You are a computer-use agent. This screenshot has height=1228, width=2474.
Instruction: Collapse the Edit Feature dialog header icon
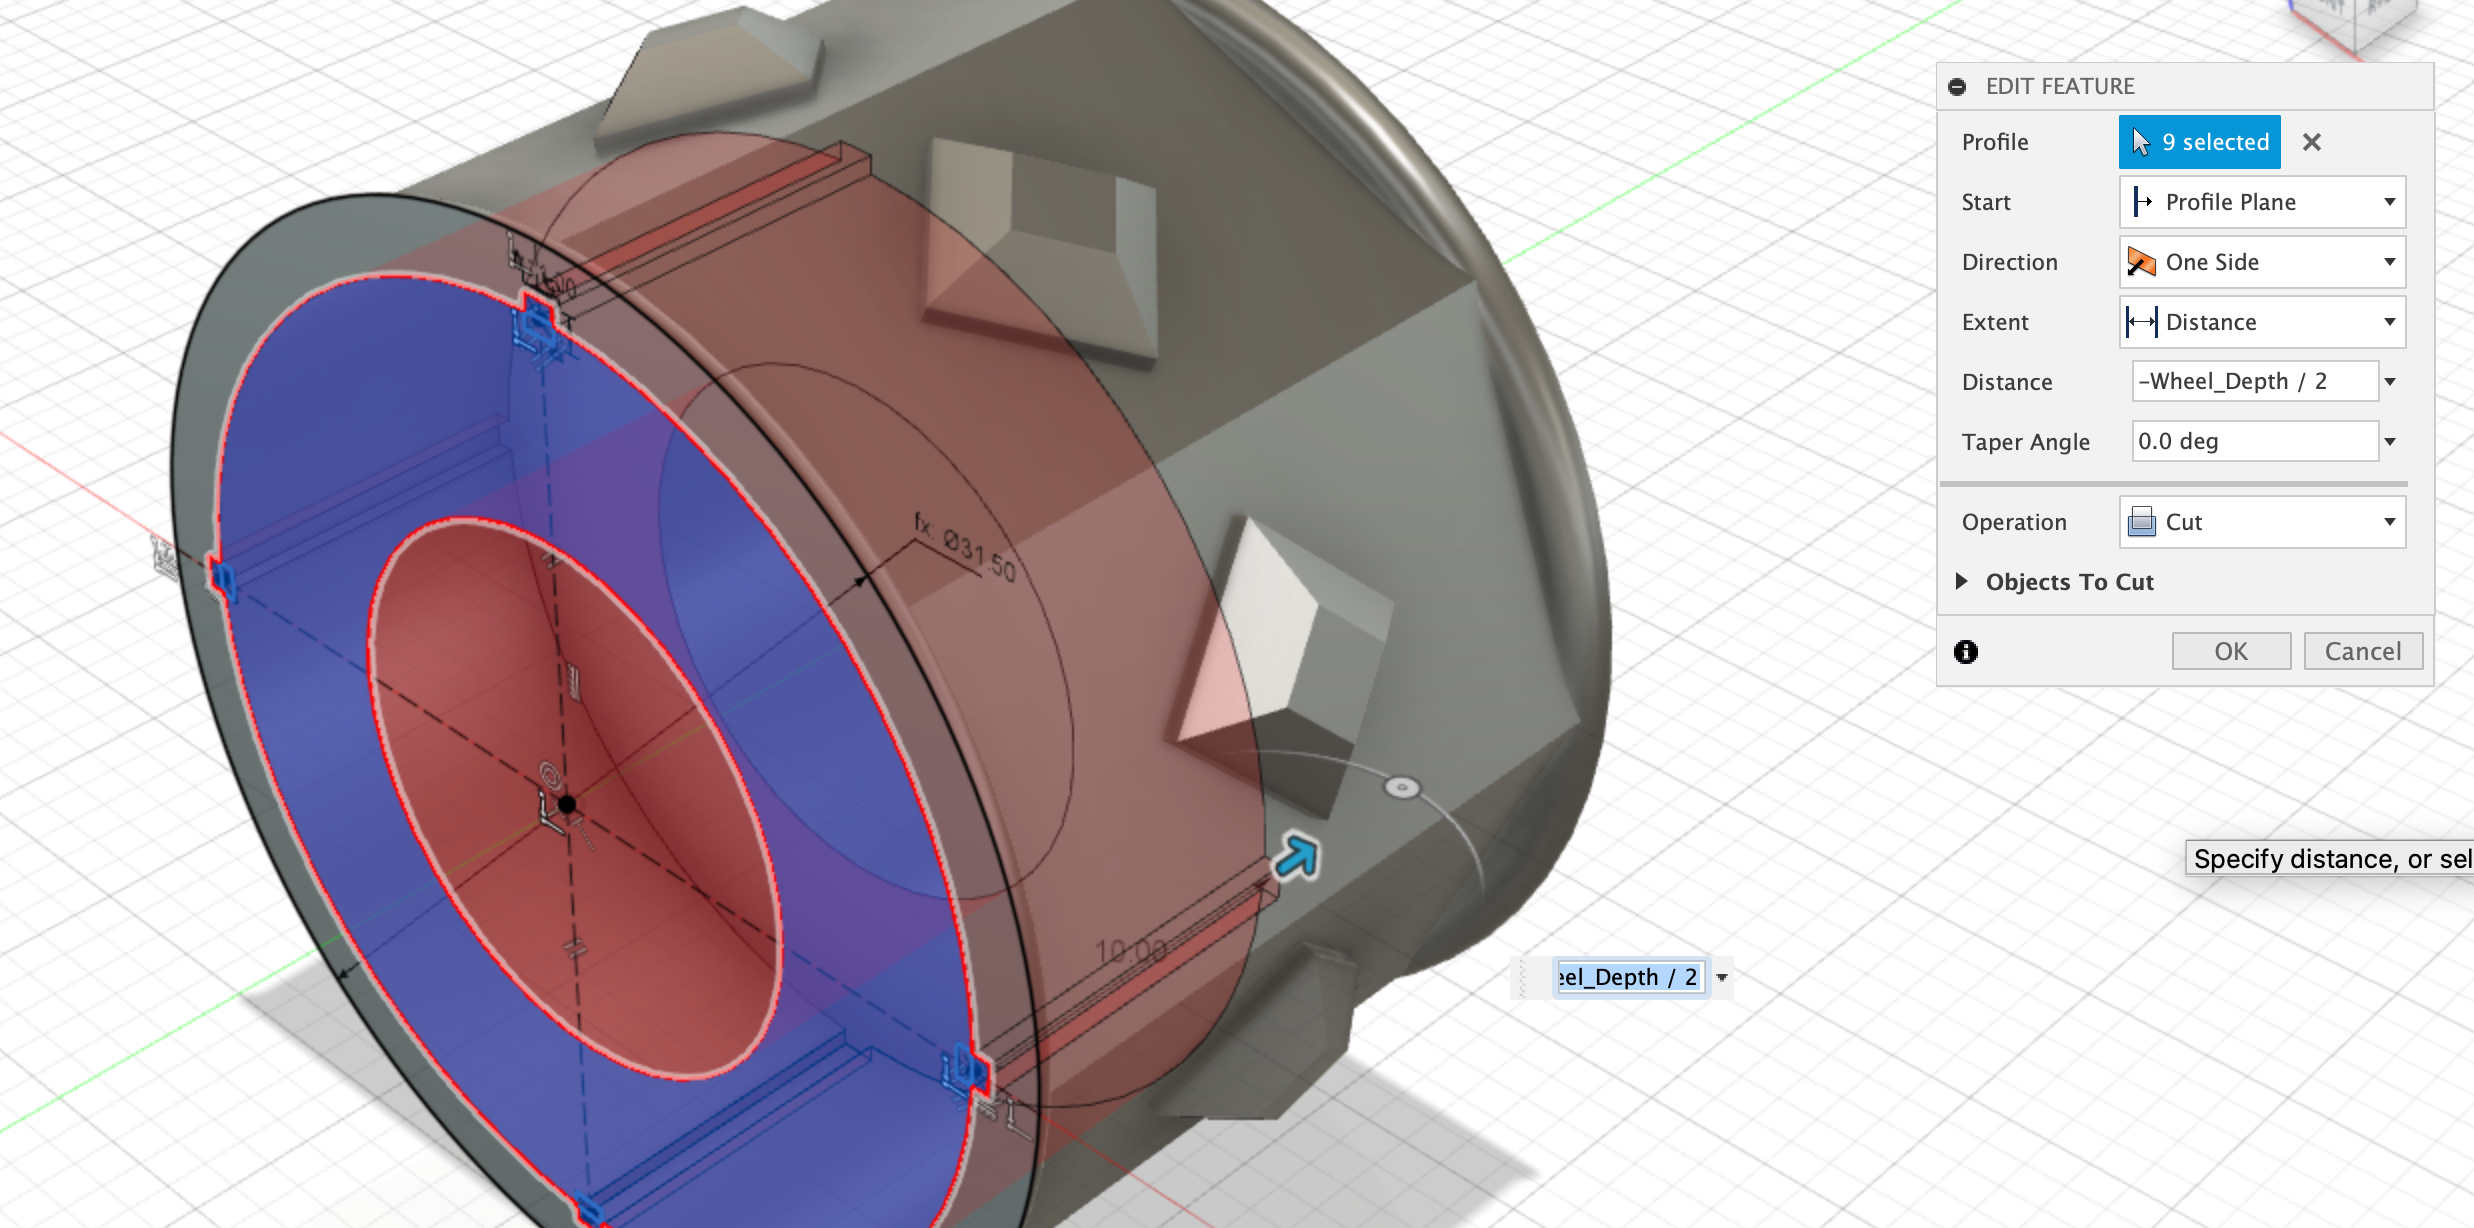click(x=1957, y=87)
